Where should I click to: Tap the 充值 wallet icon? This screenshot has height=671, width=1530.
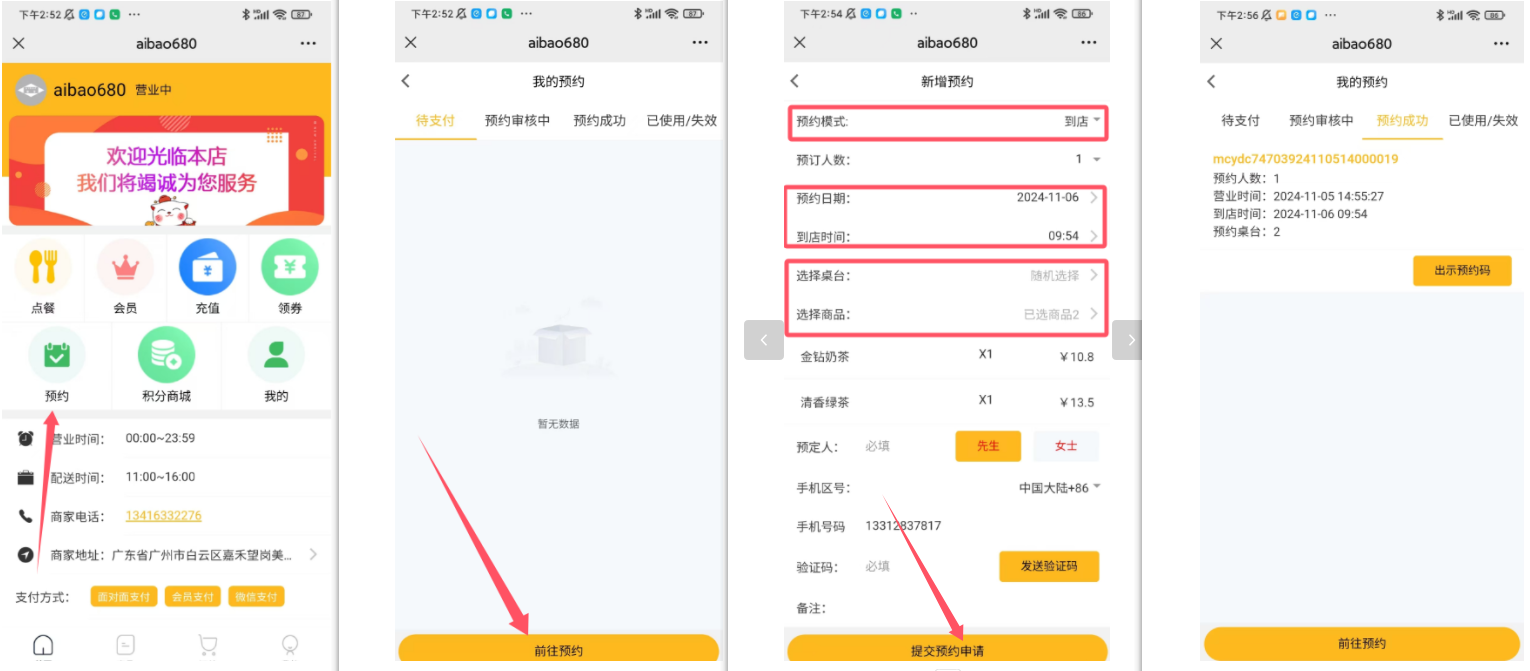tap(207, 267)
